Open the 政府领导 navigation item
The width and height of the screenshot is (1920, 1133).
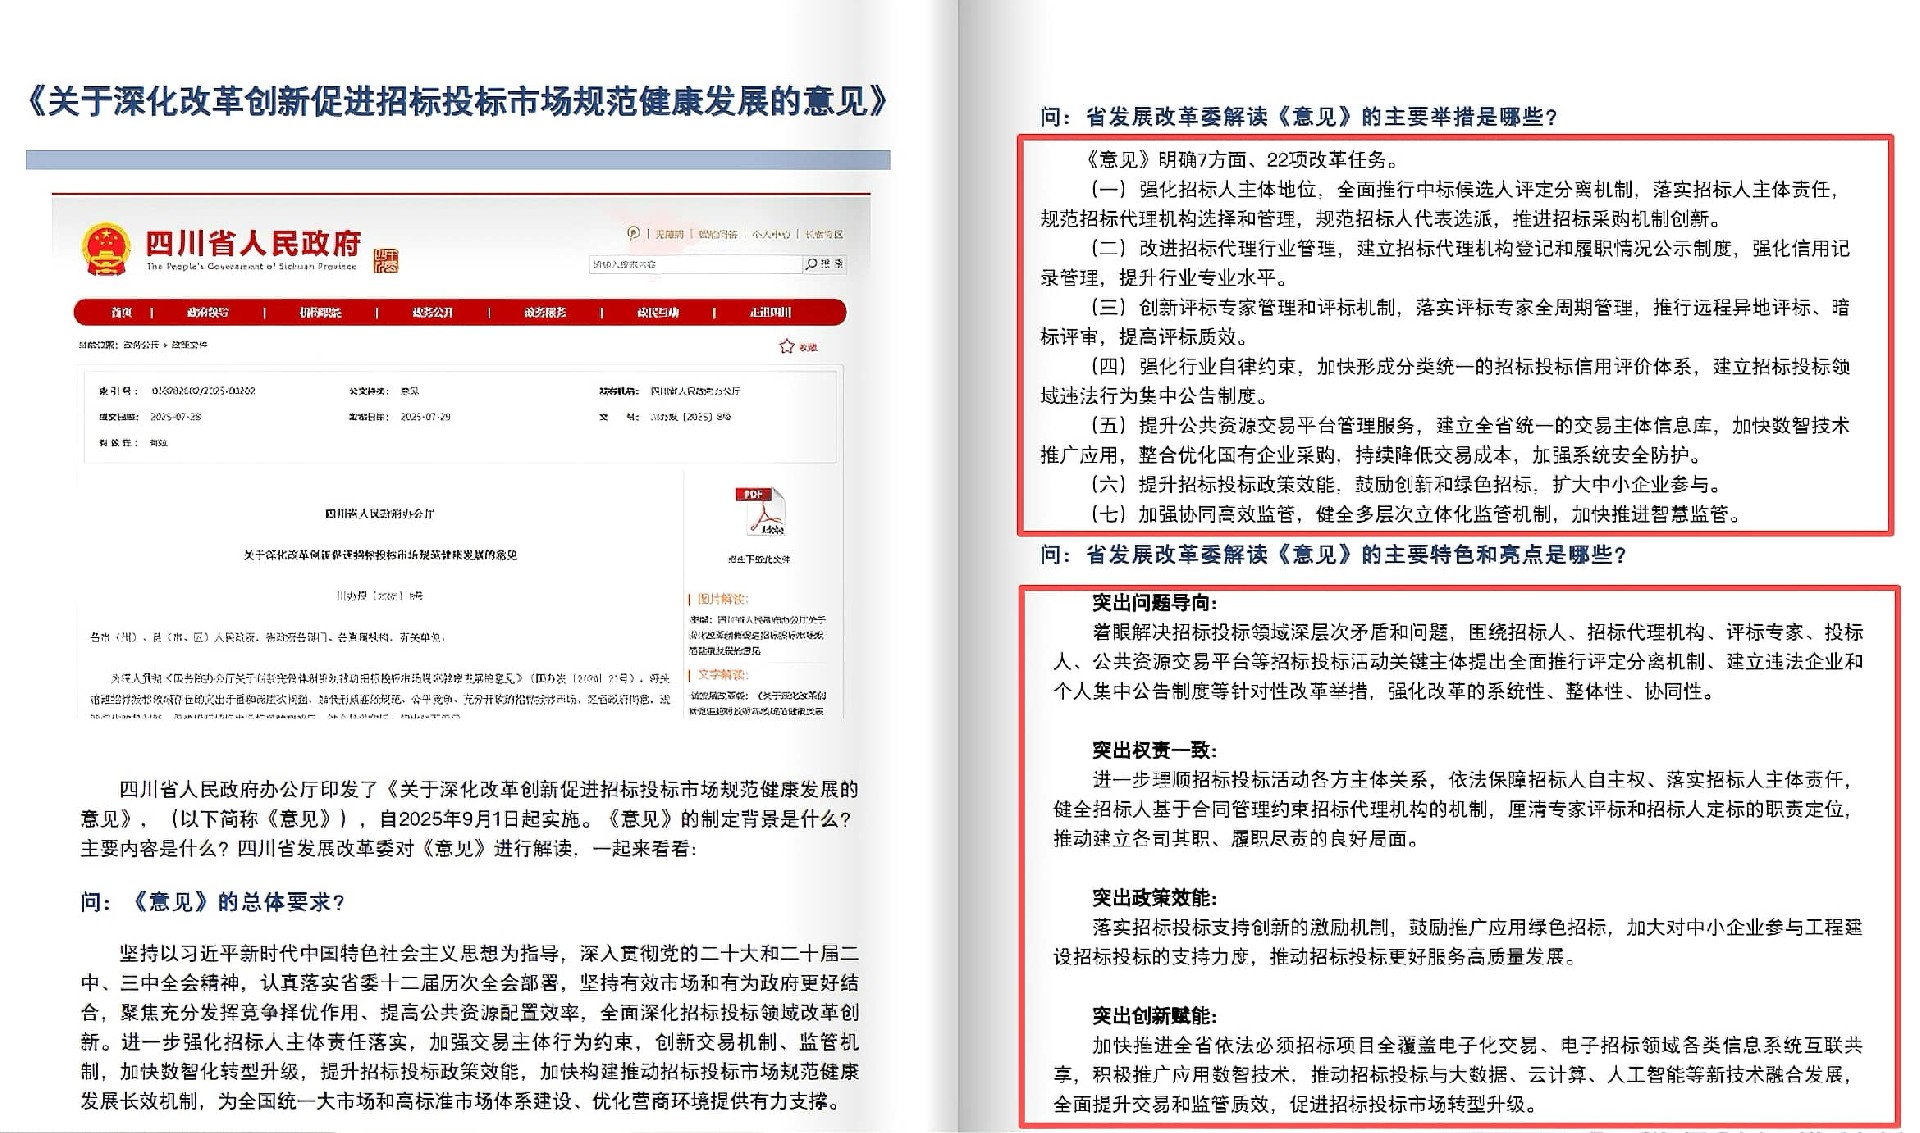[207, 313]
